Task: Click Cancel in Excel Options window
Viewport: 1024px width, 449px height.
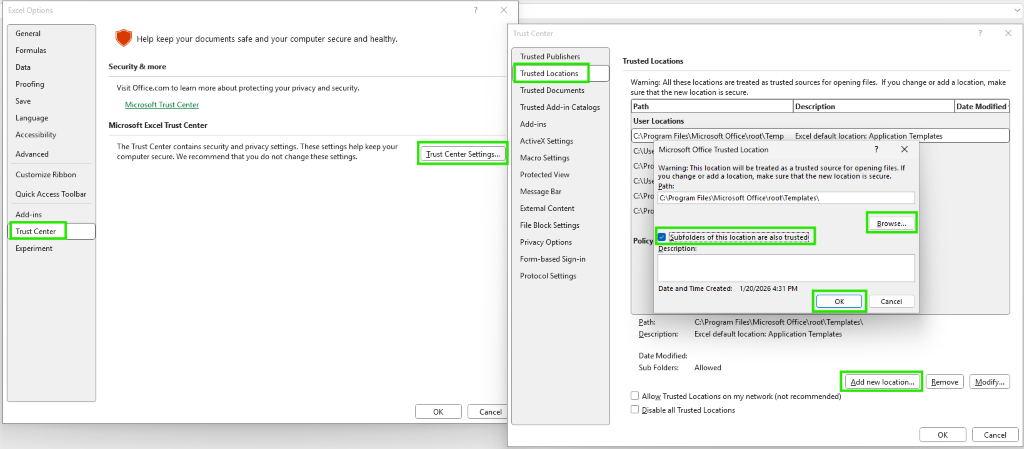Action: (x=490, y=412)
